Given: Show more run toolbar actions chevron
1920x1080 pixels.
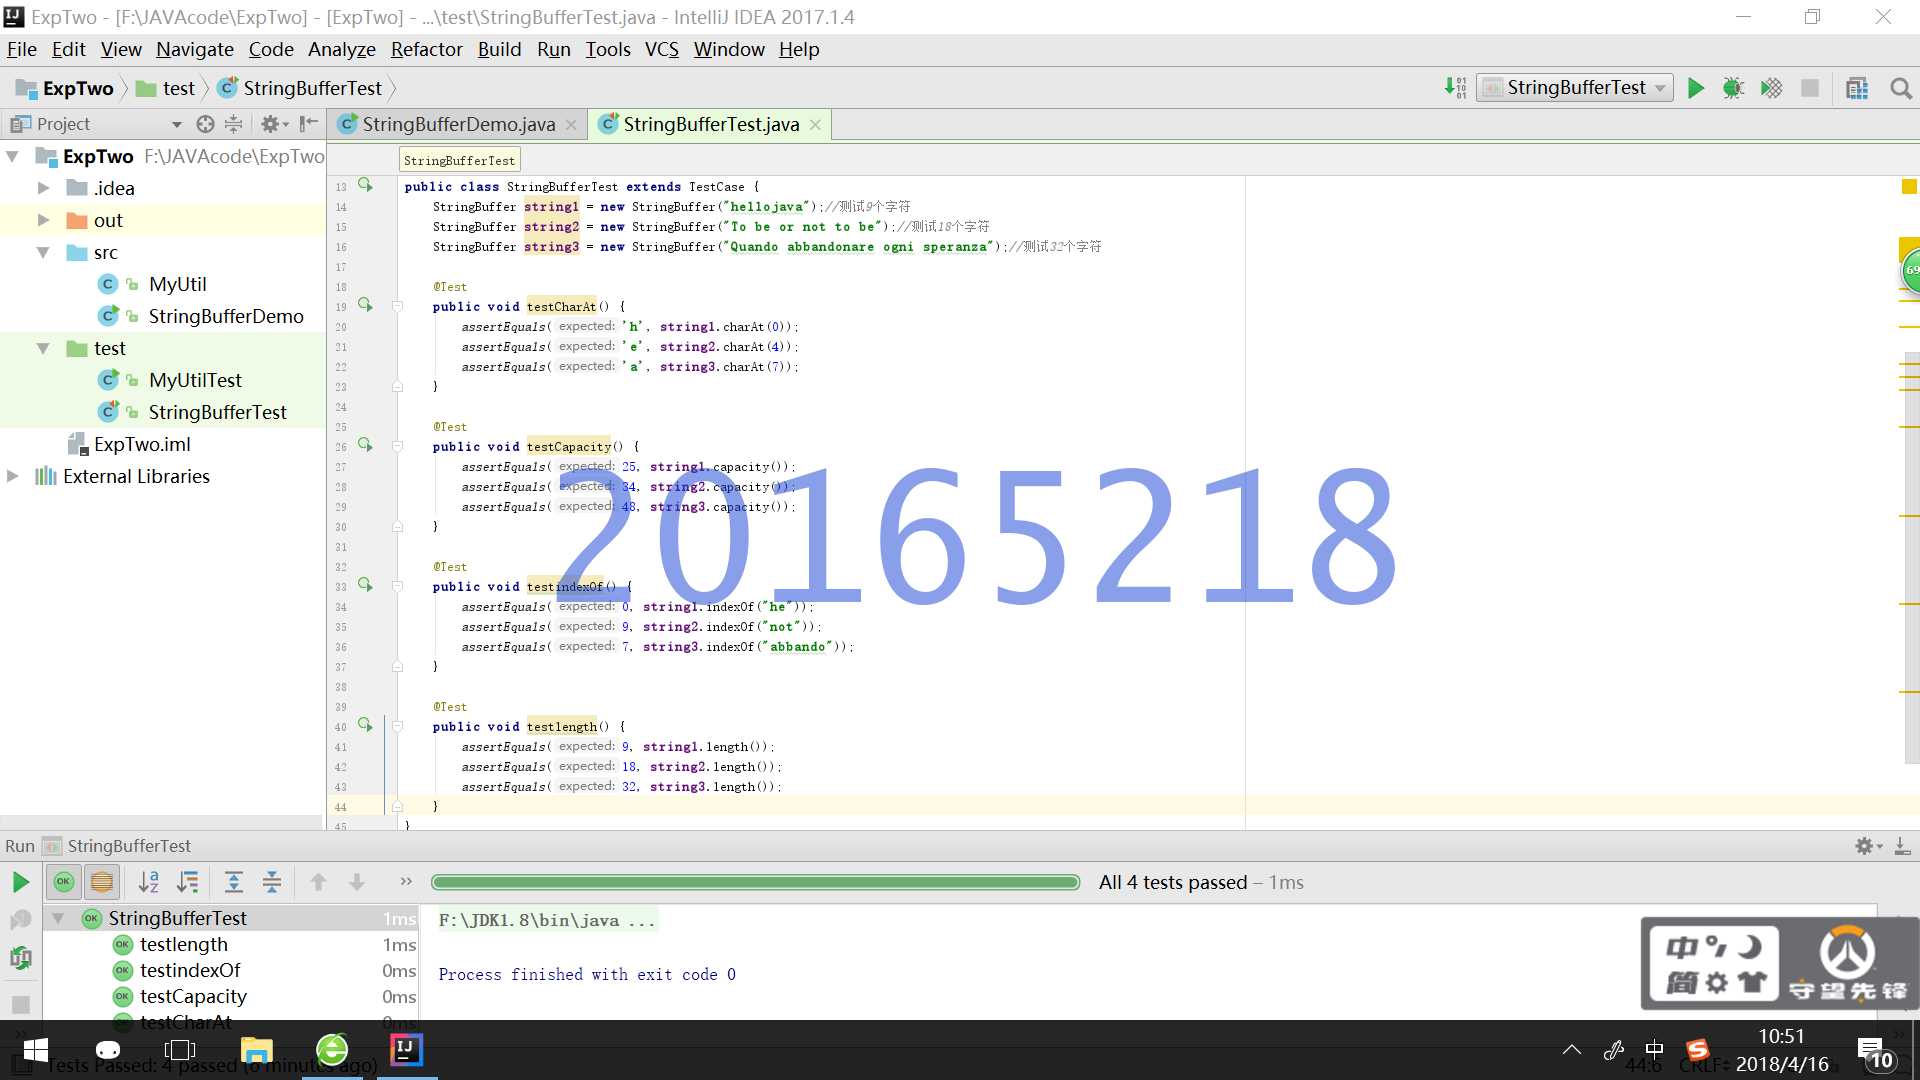Looking at the screenshot, I should pyautogui.click(x=405, y=881).
